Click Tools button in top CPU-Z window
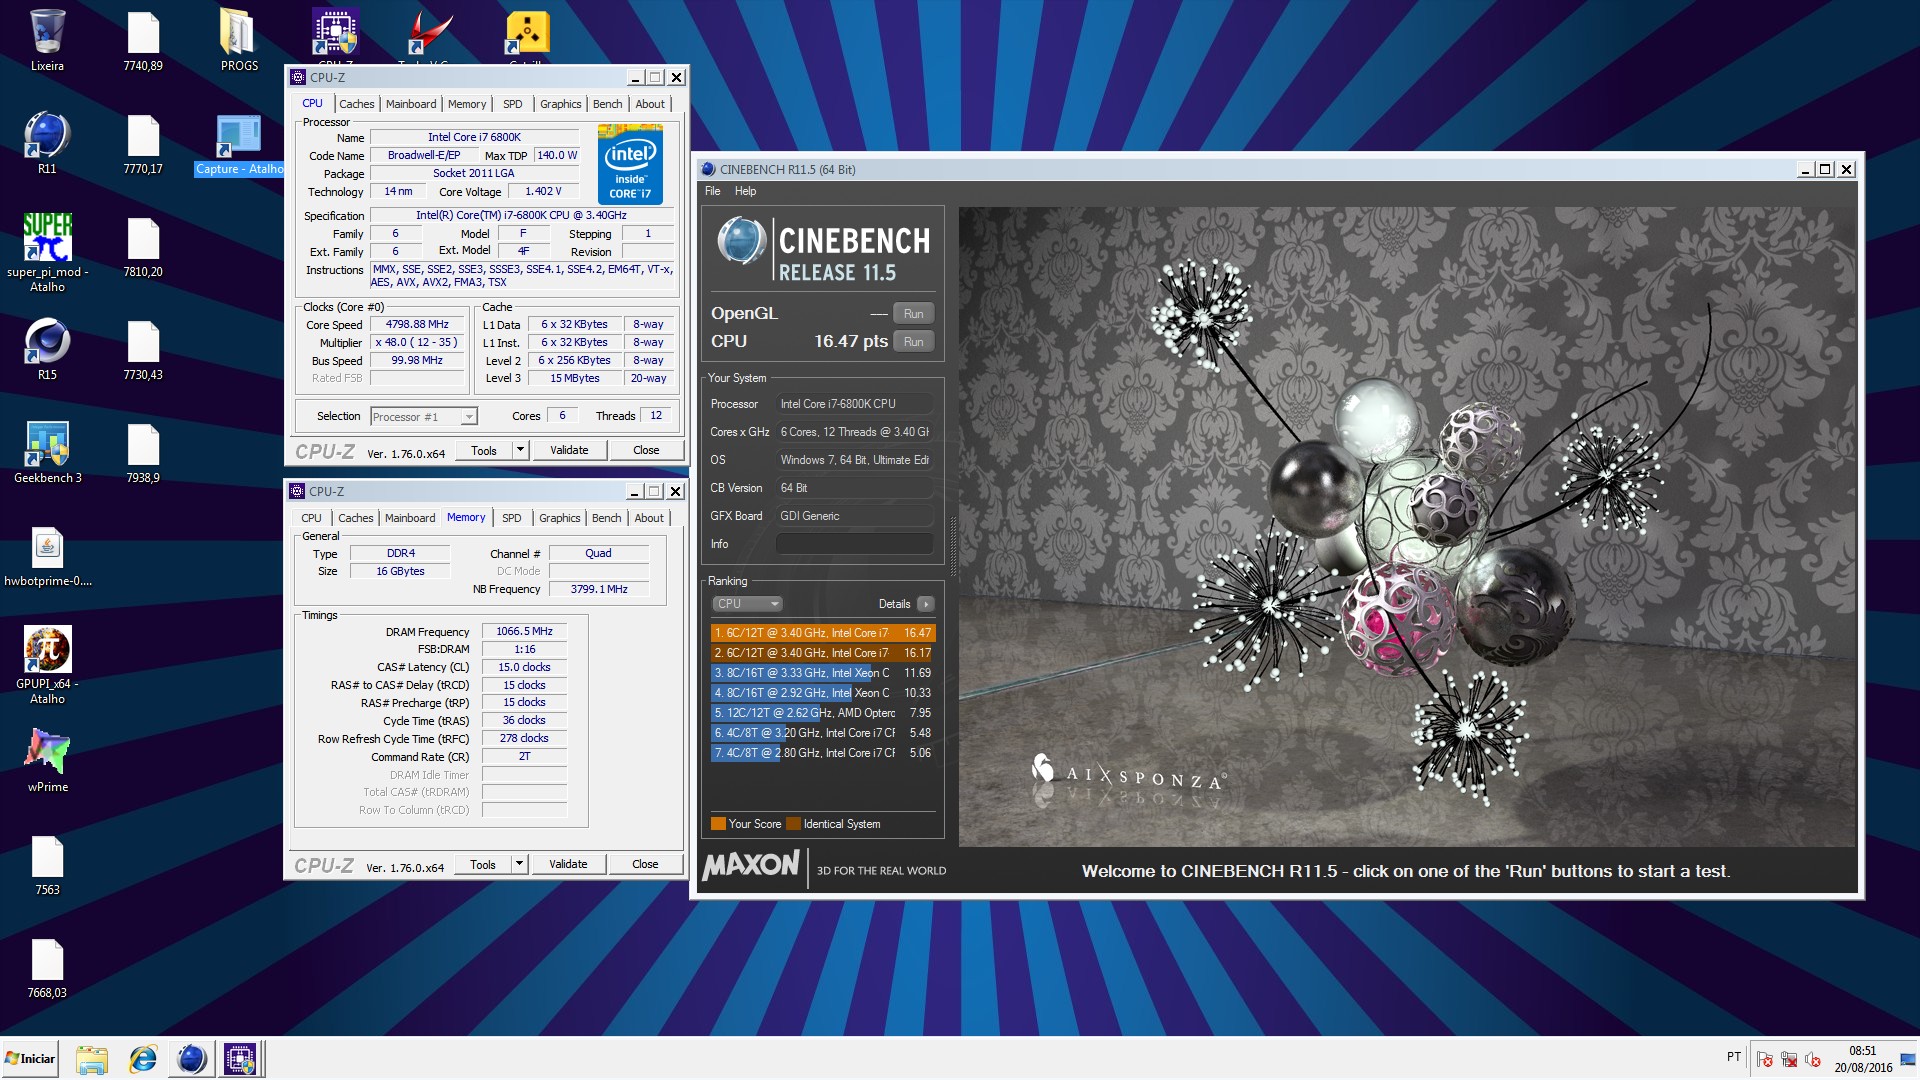The width and height of the screenshot is (1920, 1080). 484,450
